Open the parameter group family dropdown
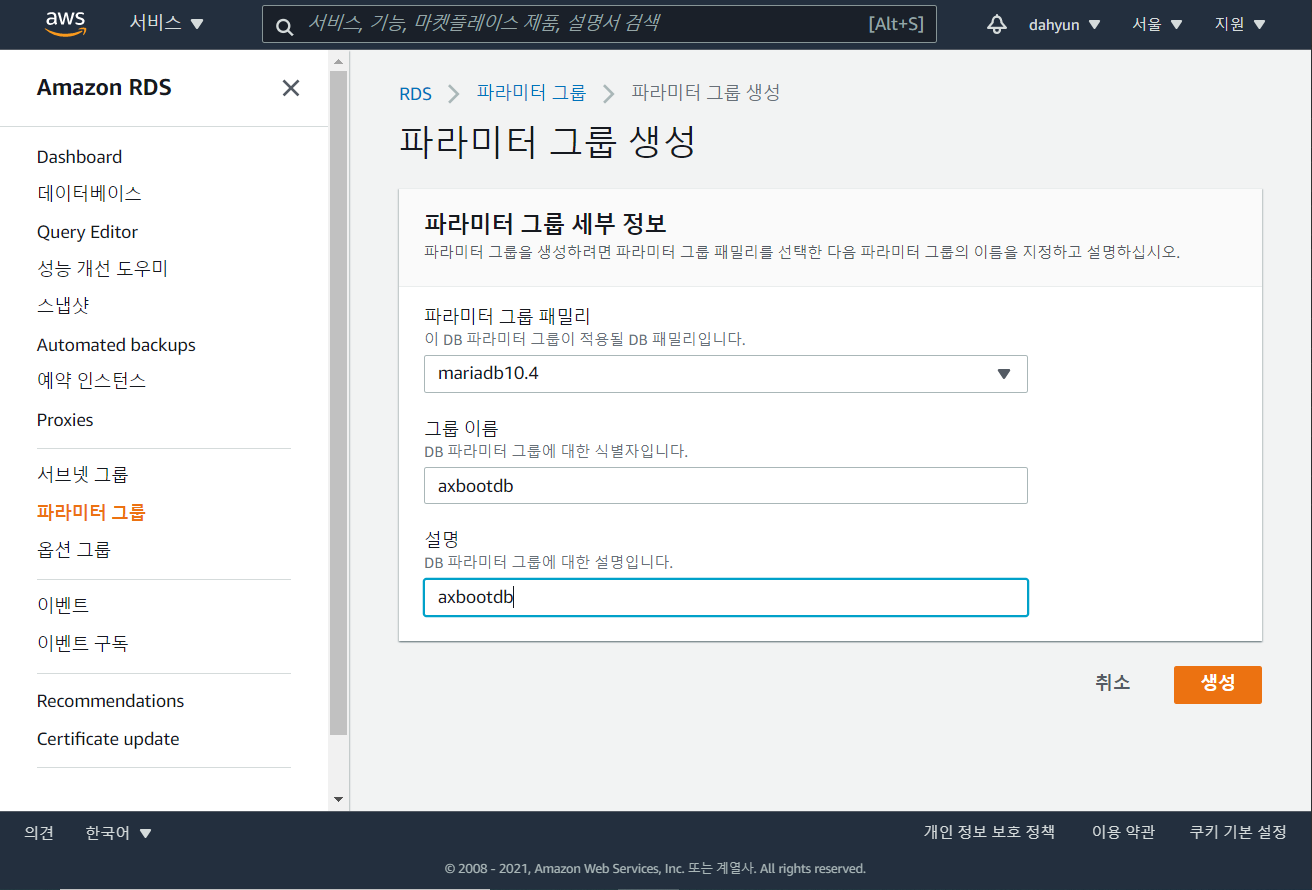 [726, 374]
